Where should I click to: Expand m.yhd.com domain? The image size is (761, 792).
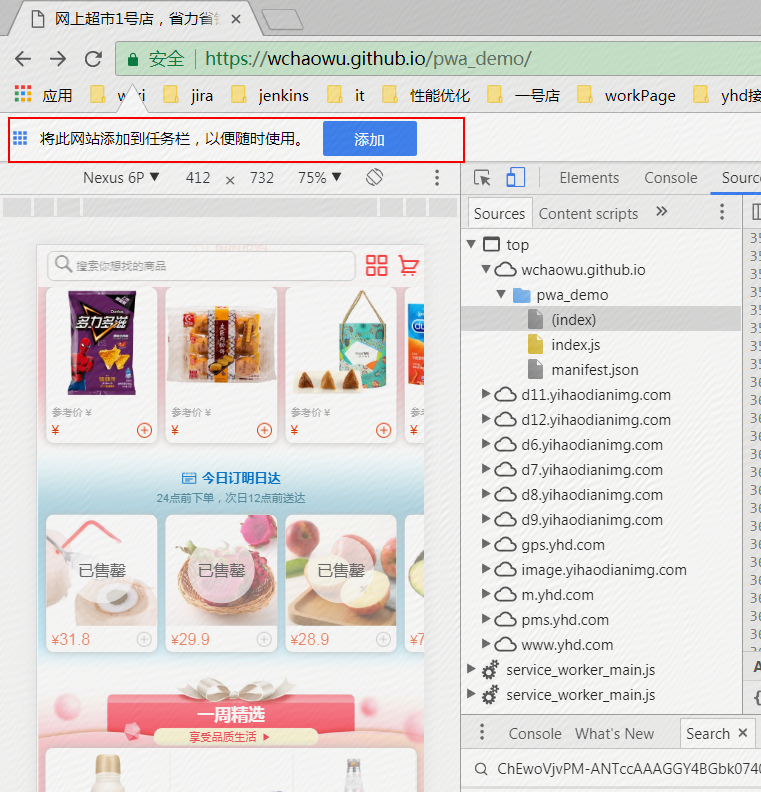tap(486, 594)
